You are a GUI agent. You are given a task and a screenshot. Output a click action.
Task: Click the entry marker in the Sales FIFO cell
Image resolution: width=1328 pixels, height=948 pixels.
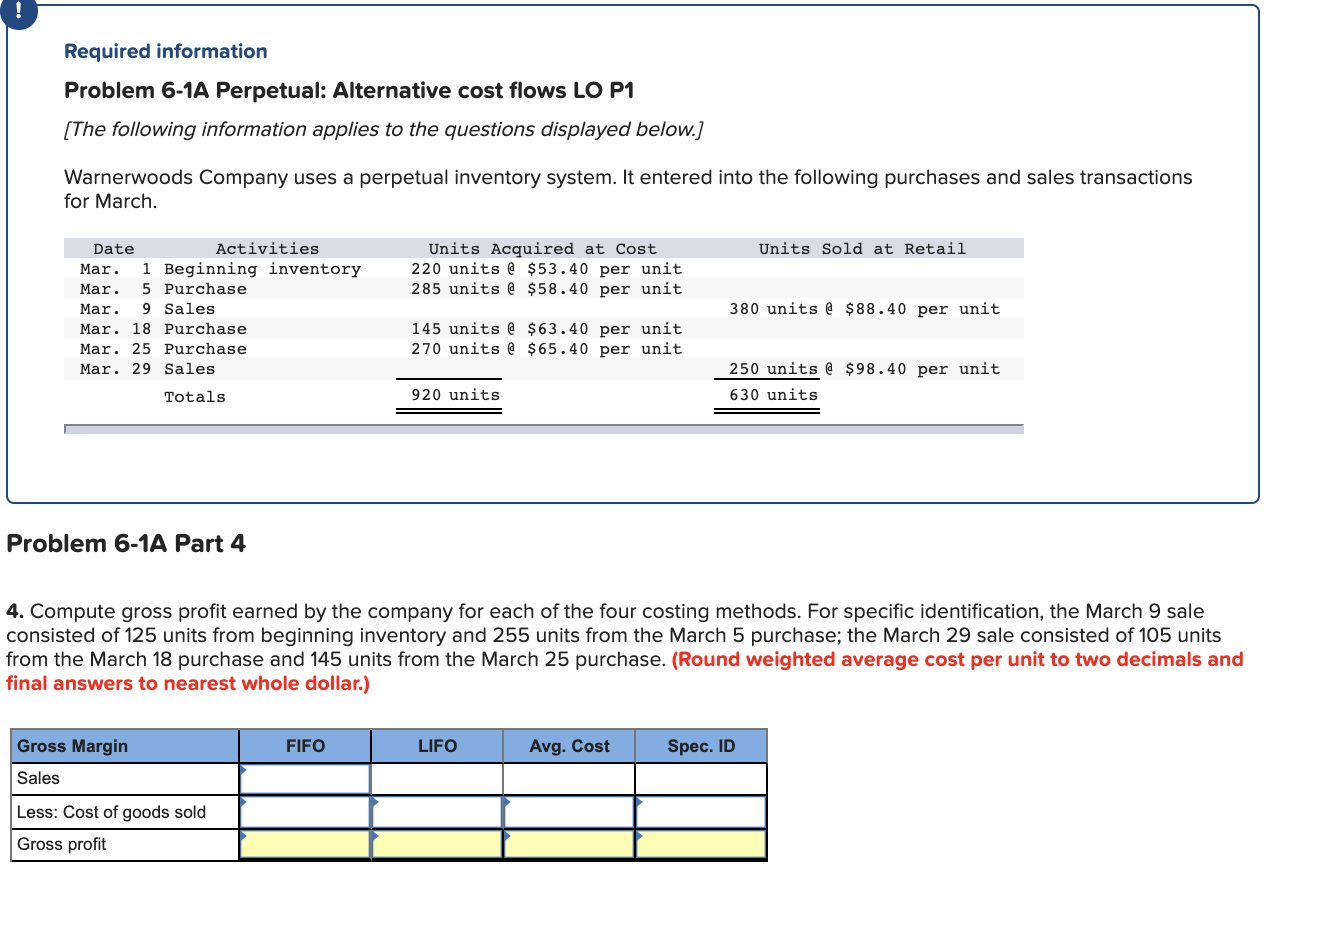[243, 771]
